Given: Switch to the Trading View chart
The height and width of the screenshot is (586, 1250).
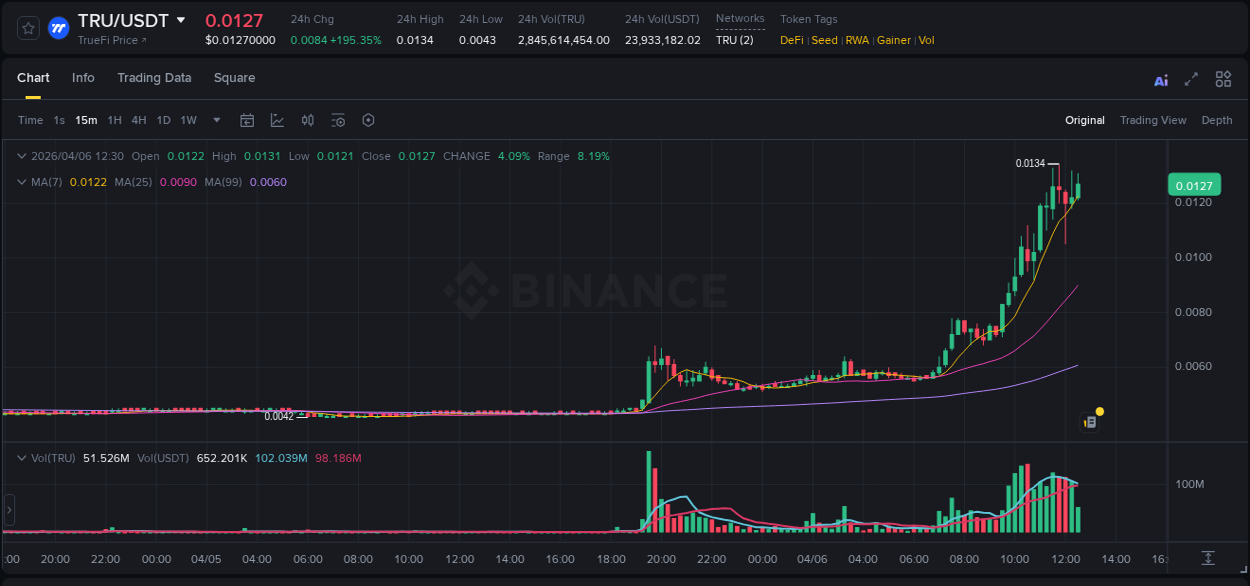Looking at the screenshot, I should coord(1153,120).
